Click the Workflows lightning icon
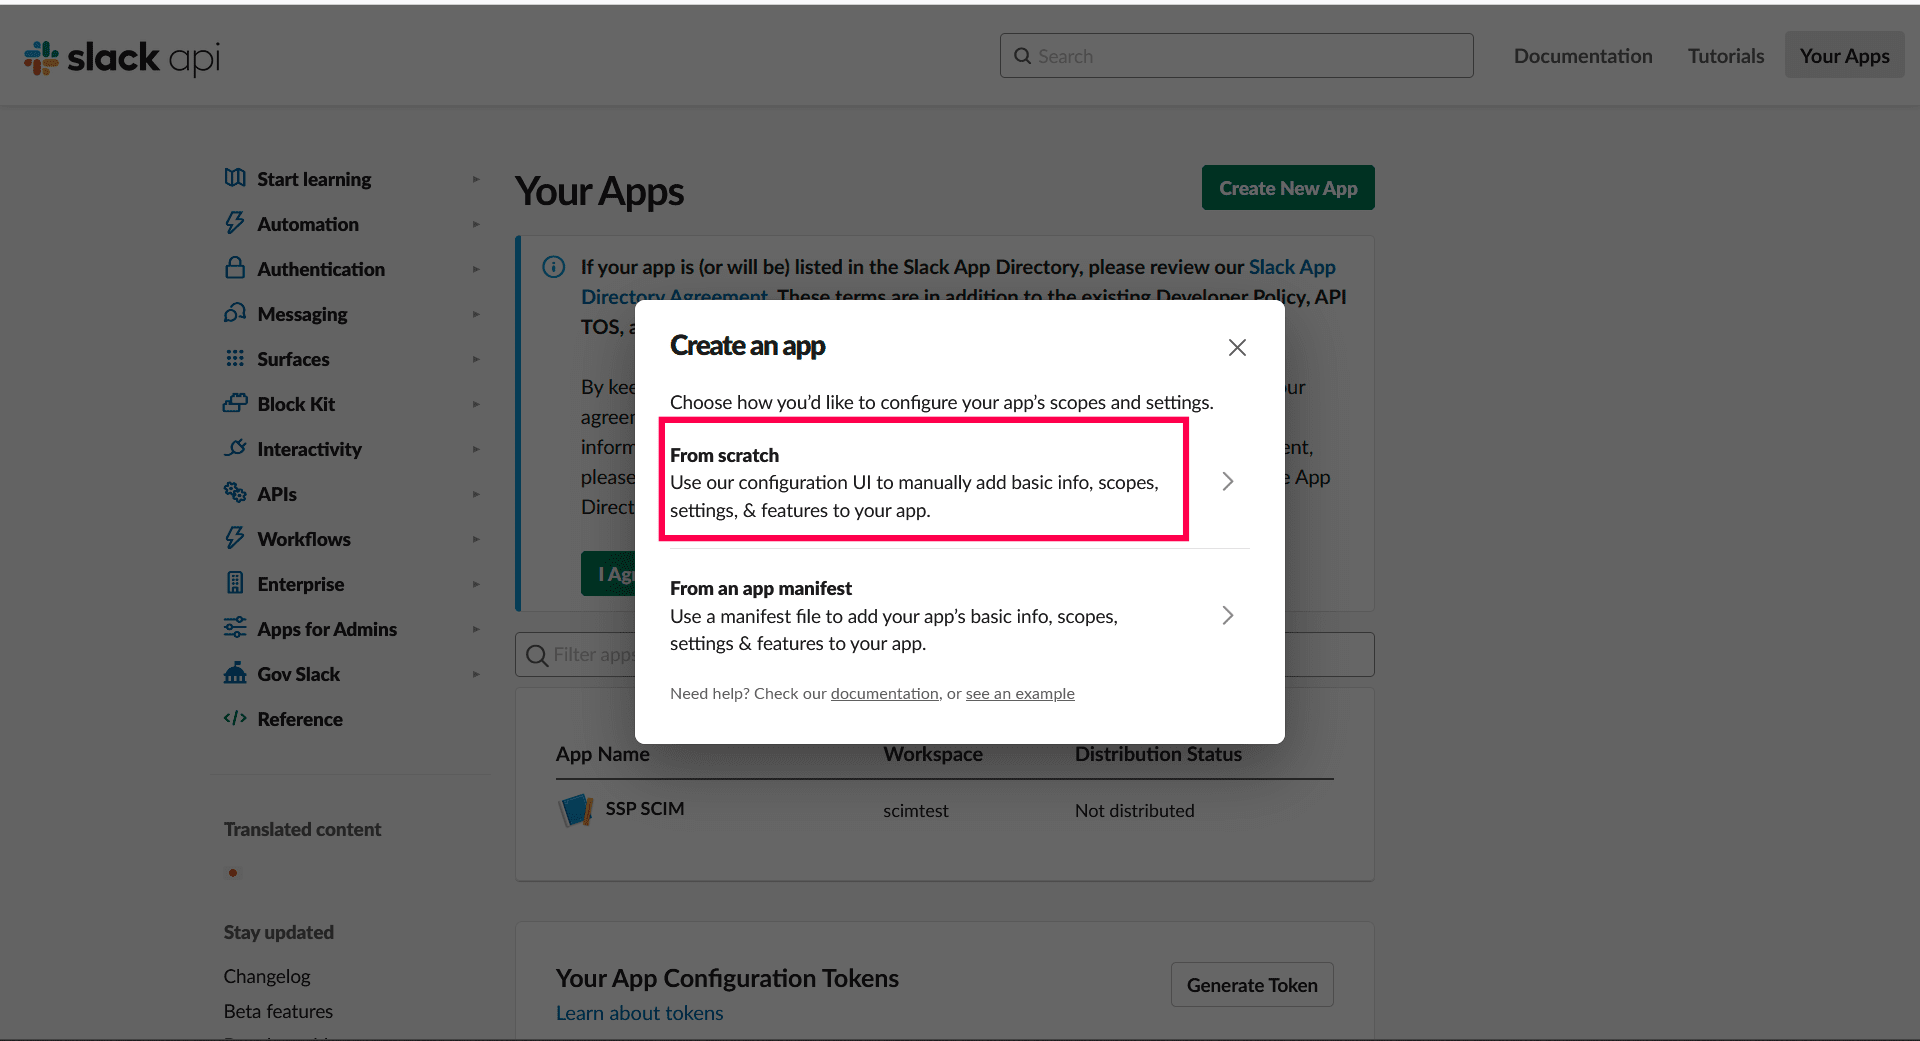 [x=235, y=538]
